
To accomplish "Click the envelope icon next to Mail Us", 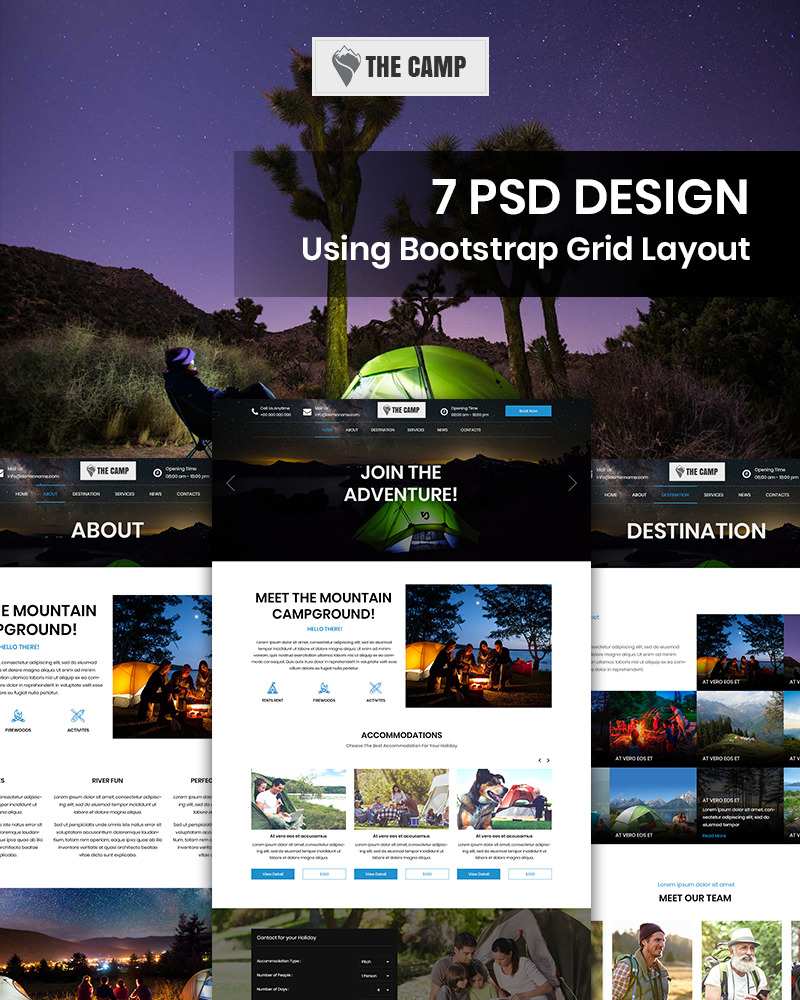I will [306, 411].
